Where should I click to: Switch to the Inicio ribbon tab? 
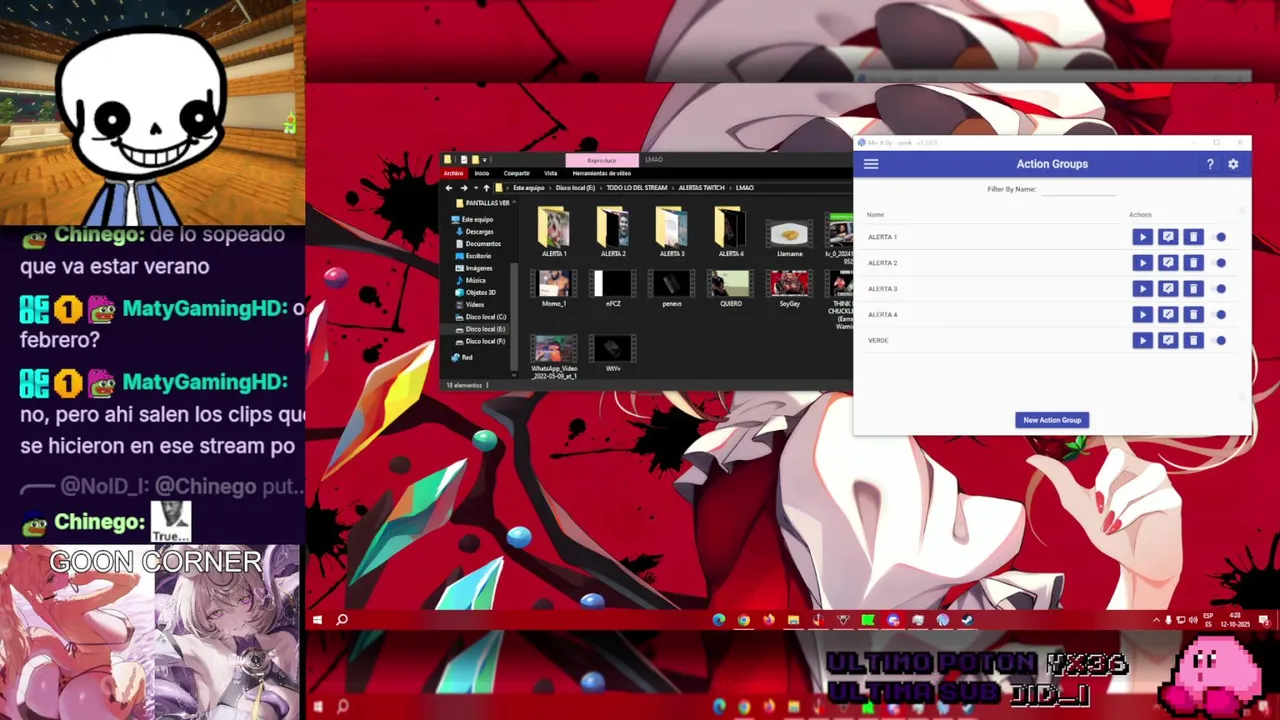click(x=482, y=173)
